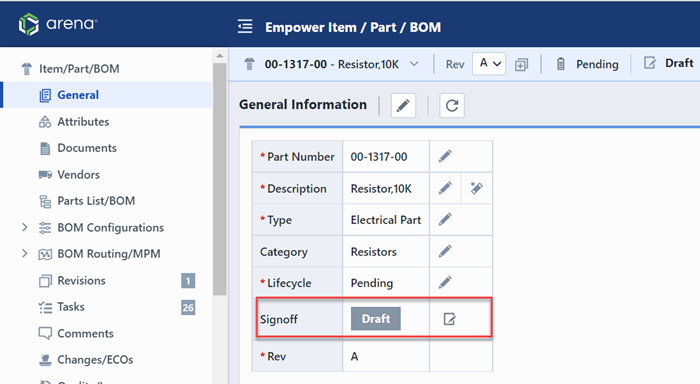Click the General Information edit pencil button
The image size is (700, 384).
[403, 105]
